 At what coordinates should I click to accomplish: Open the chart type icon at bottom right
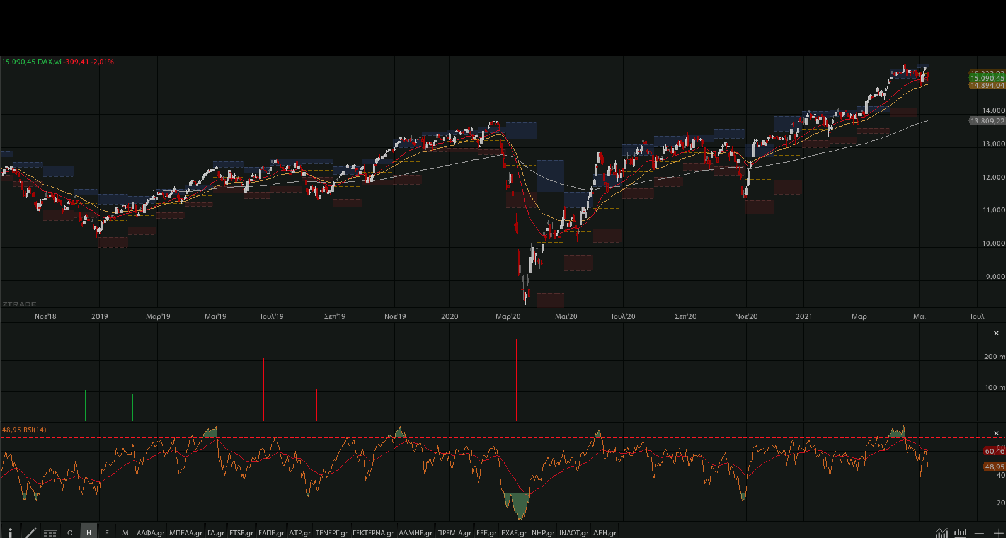coord(942,533)
